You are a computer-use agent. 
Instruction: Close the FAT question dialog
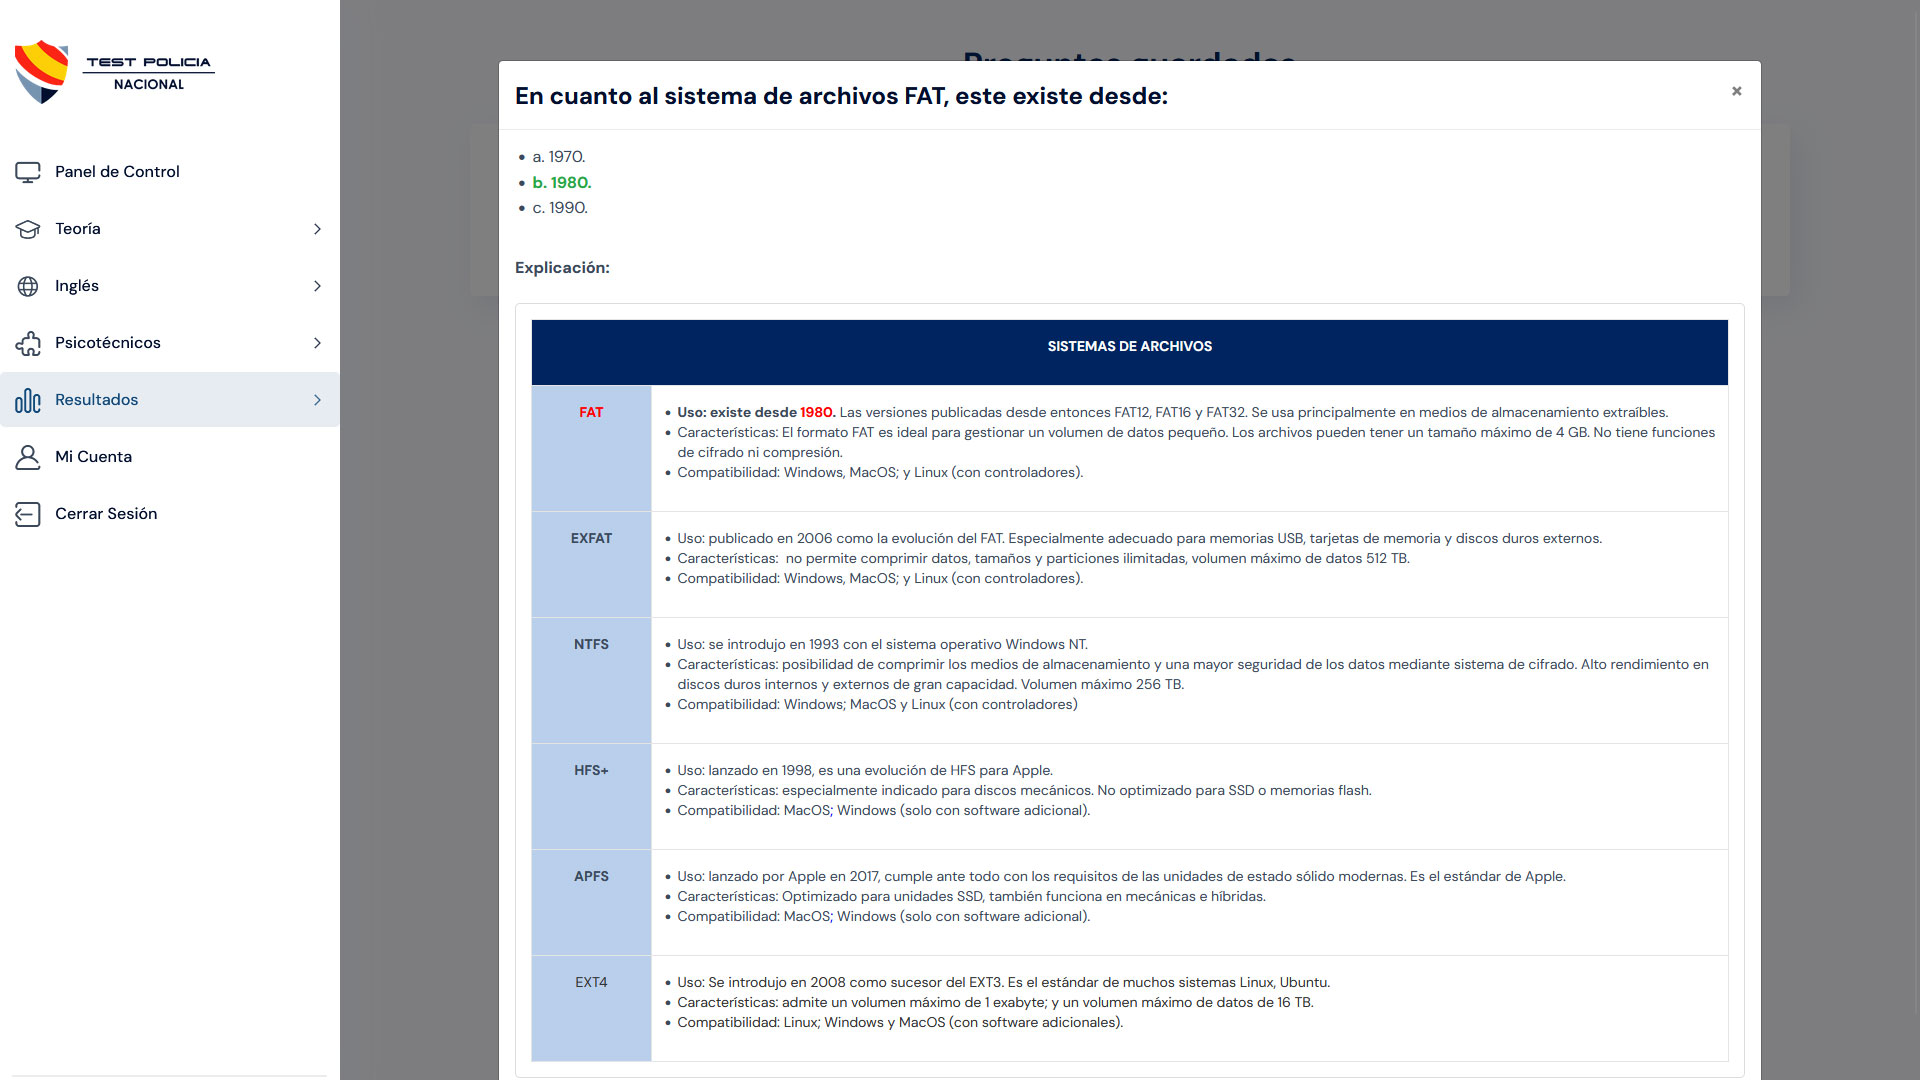pyautogui.click(x=1737, y=91)
